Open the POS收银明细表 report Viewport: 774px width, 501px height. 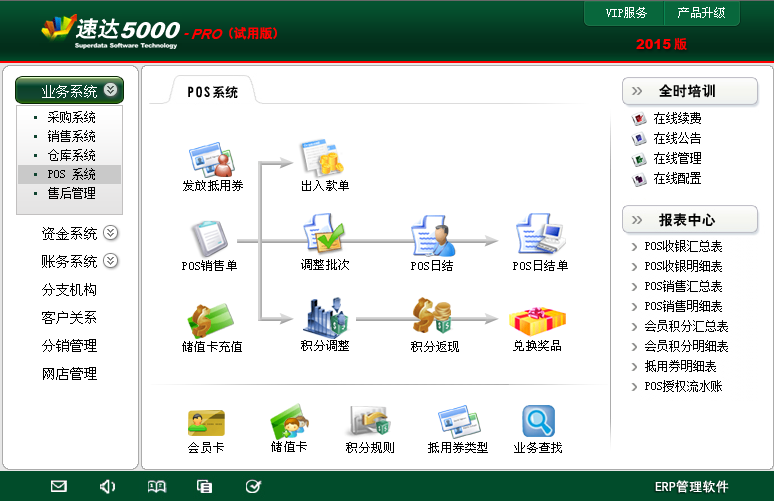click(683, 267)
